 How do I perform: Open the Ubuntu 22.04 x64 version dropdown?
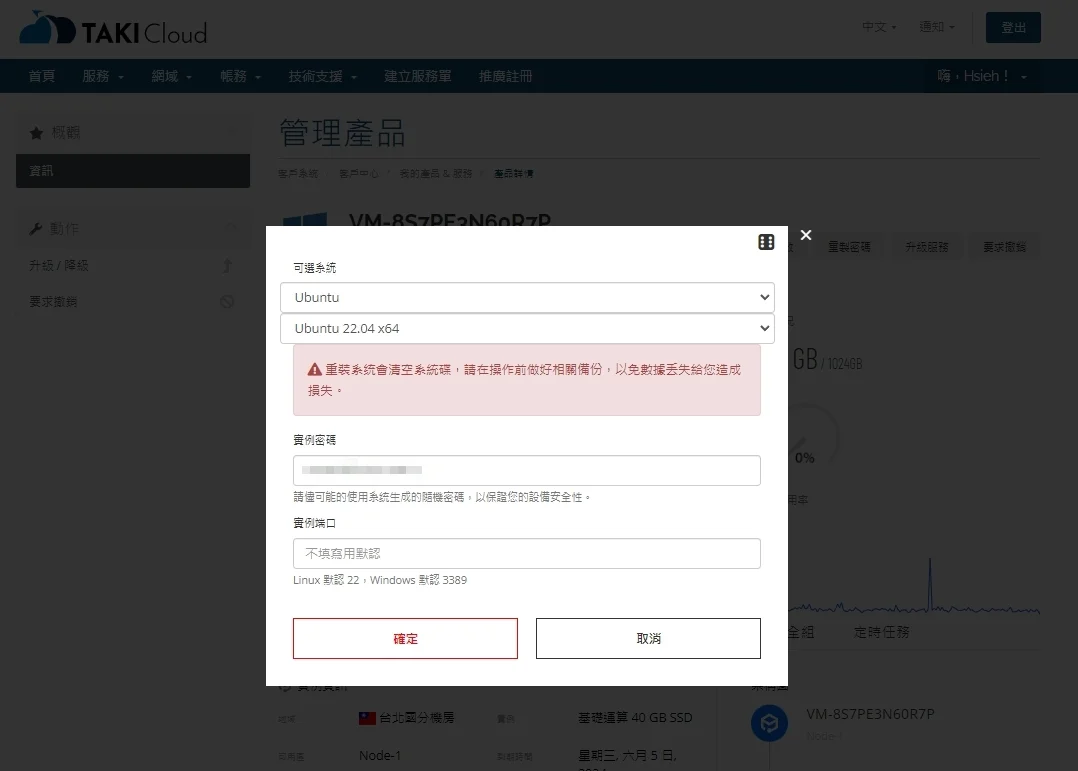[x=527, y=329]
